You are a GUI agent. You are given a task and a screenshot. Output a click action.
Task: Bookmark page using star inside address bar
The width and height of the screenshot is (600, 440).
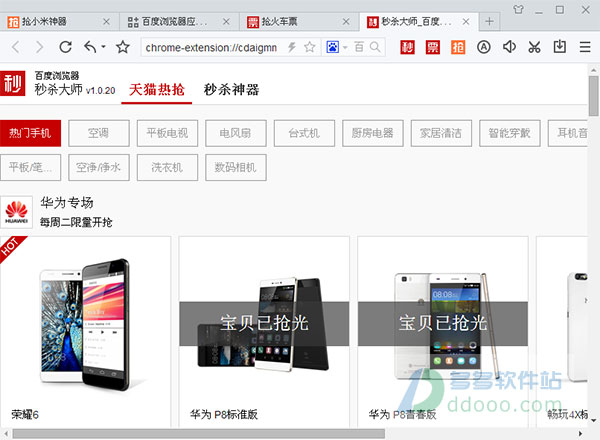[x=310, y=47]
